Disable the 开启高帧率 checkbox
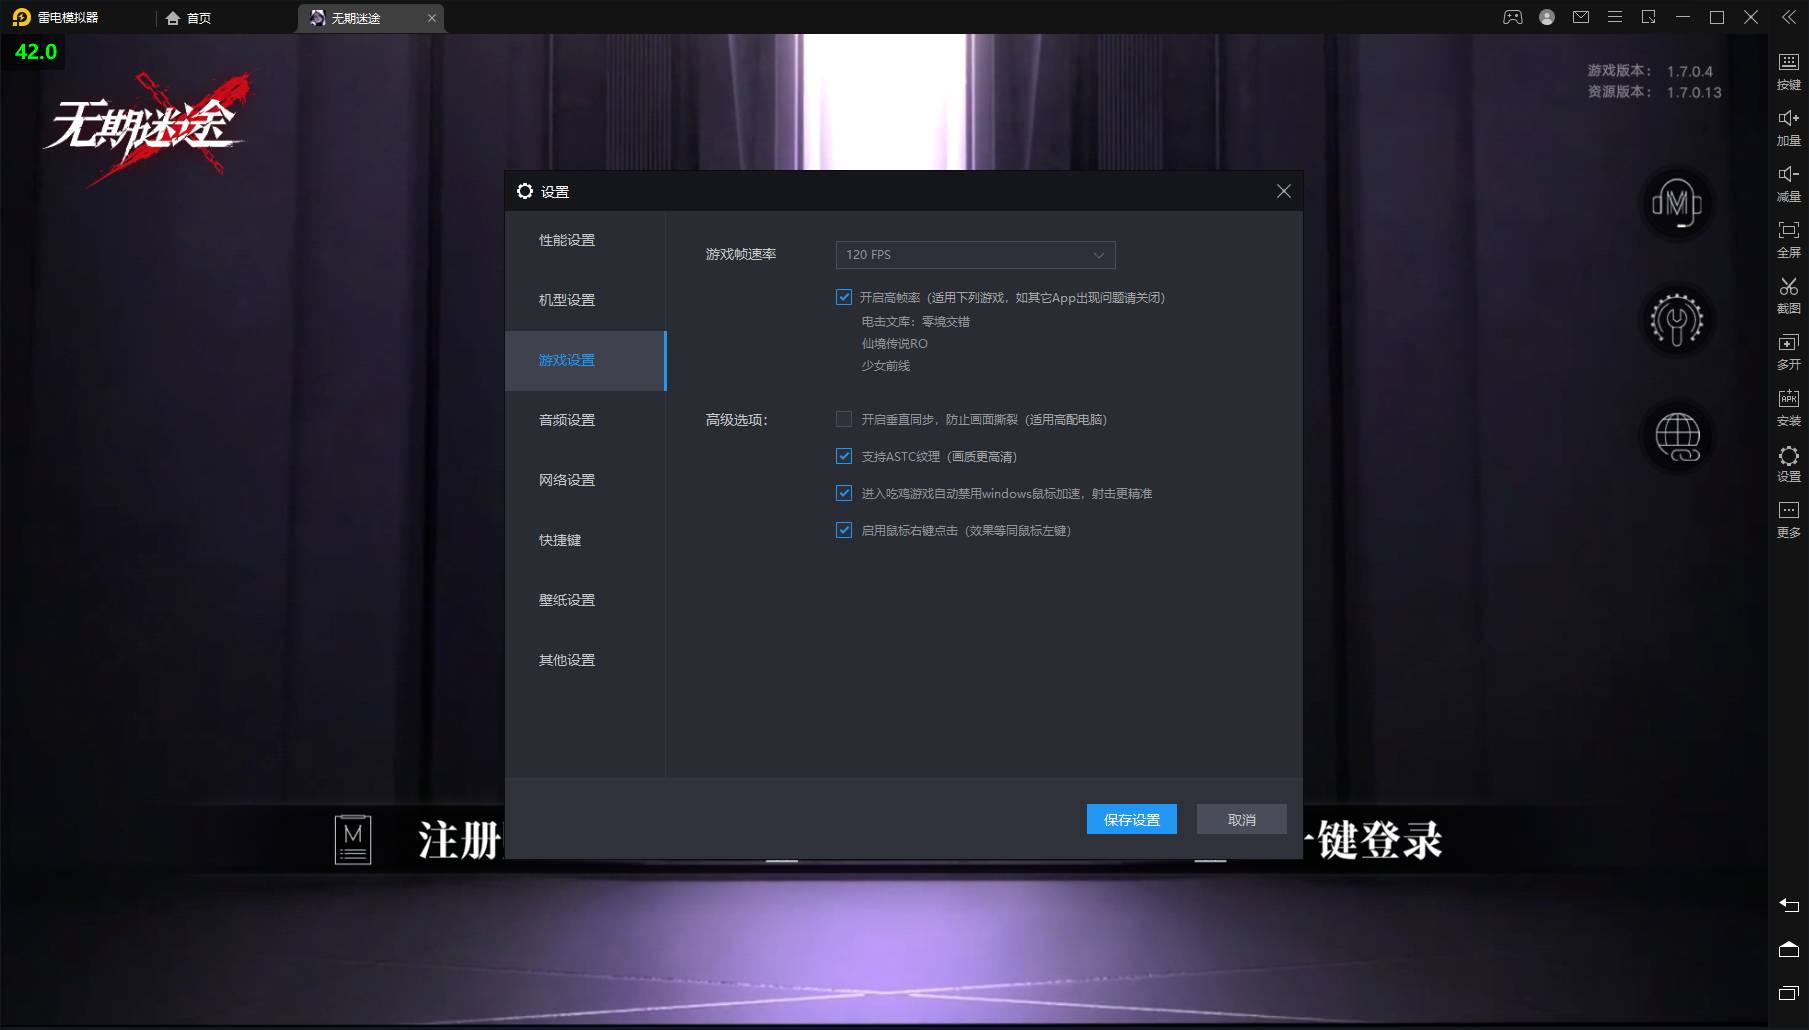The image size is (1809, 1030). [x=844, y=297]
